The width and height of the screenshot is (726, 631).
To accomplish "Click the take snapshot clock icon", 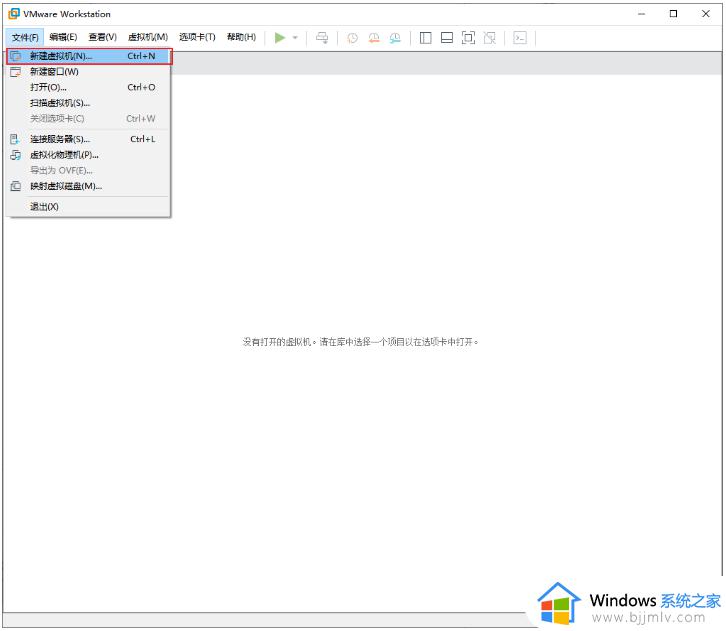I will tap(352, 37).
